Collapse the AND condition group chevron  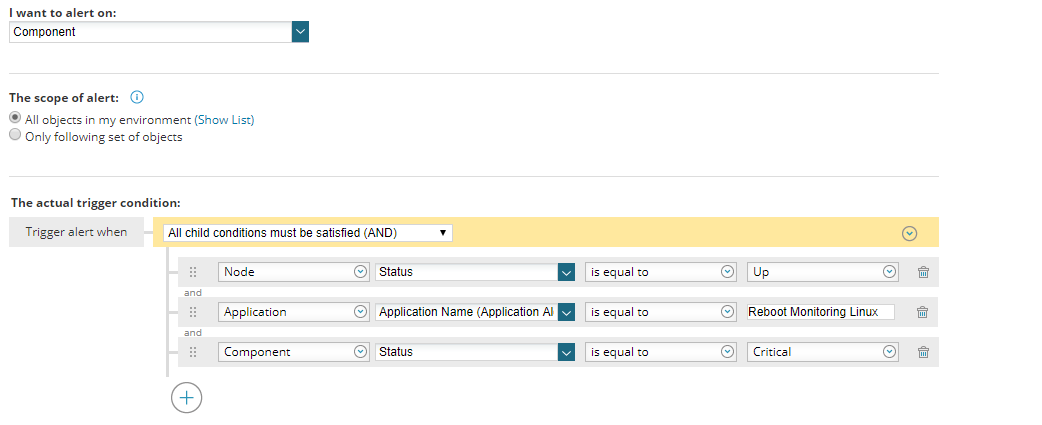coord(910,233)
